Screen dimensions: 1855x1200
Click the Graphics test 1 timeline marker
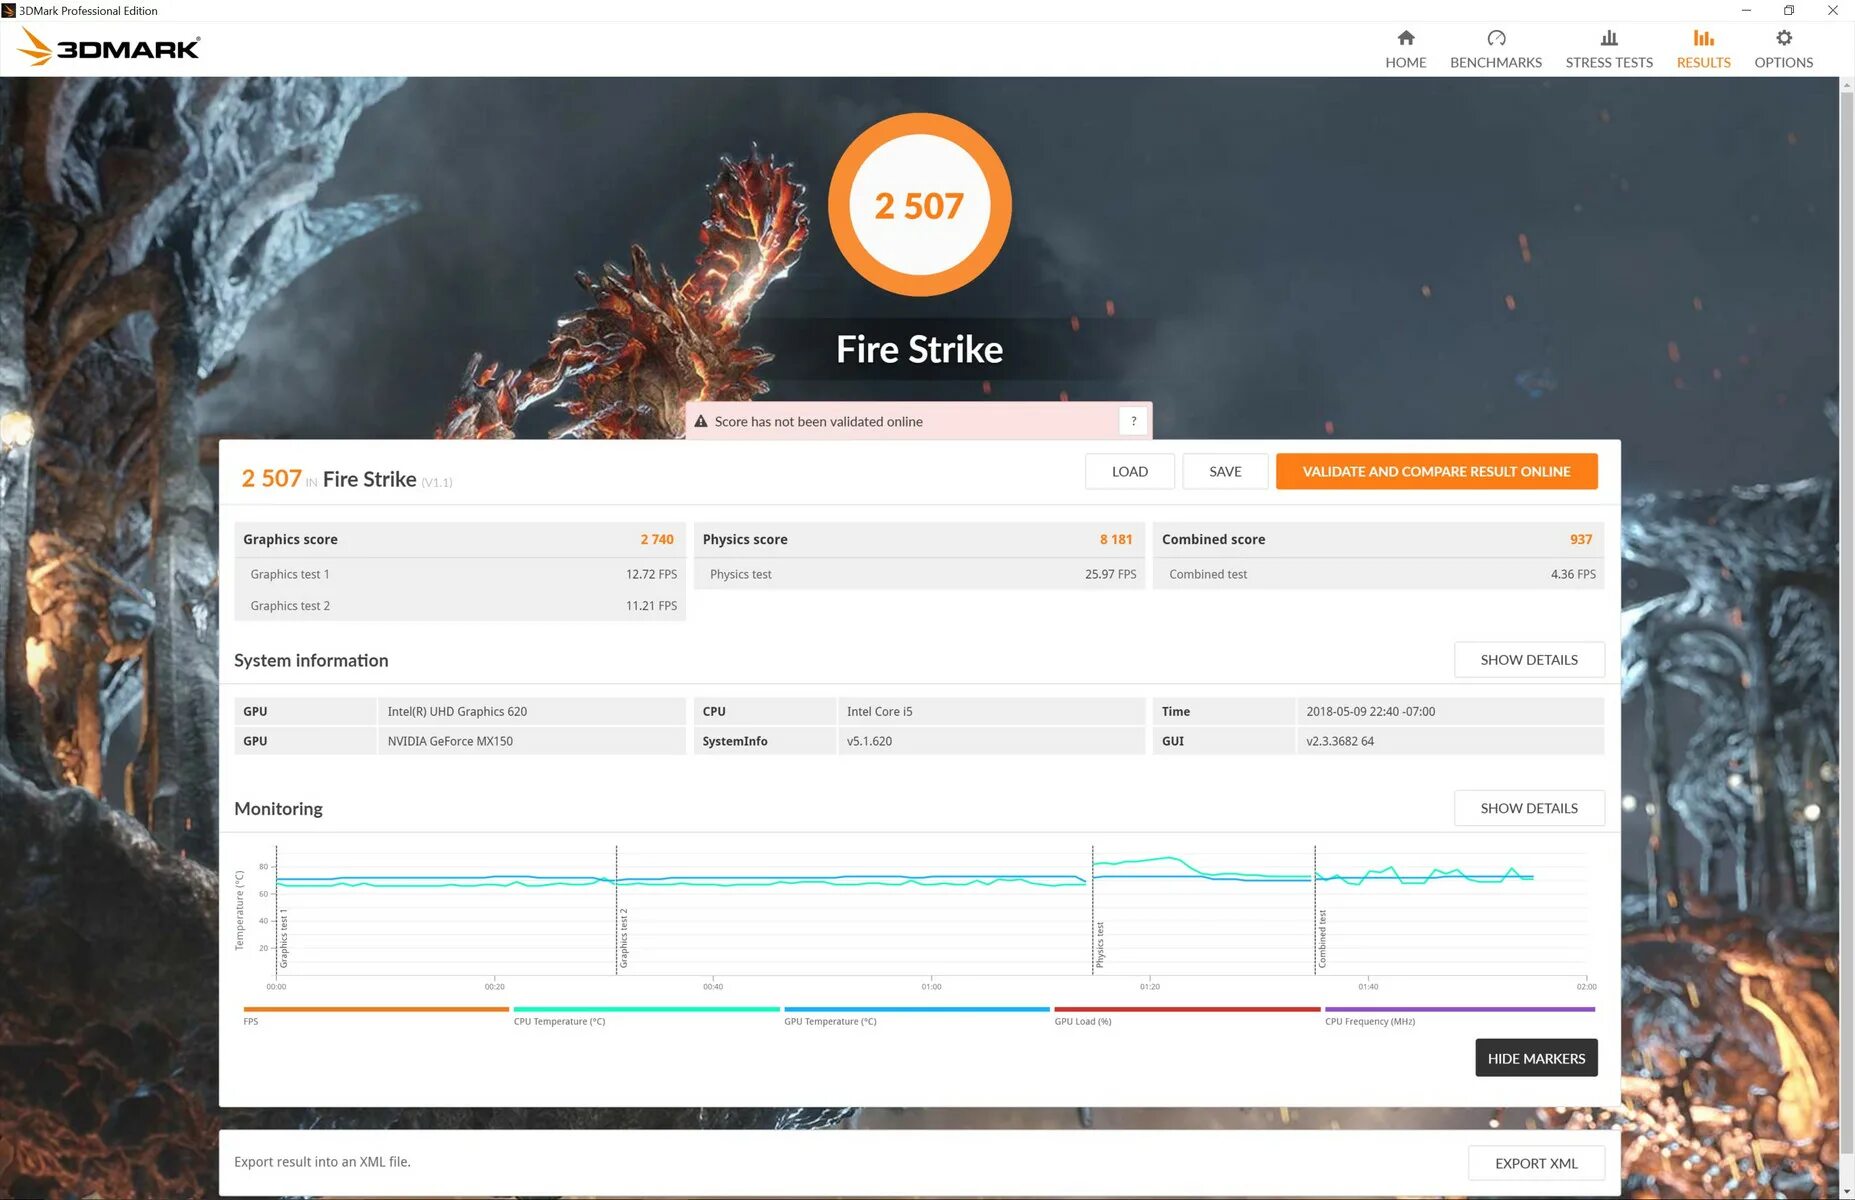[284, 939]
